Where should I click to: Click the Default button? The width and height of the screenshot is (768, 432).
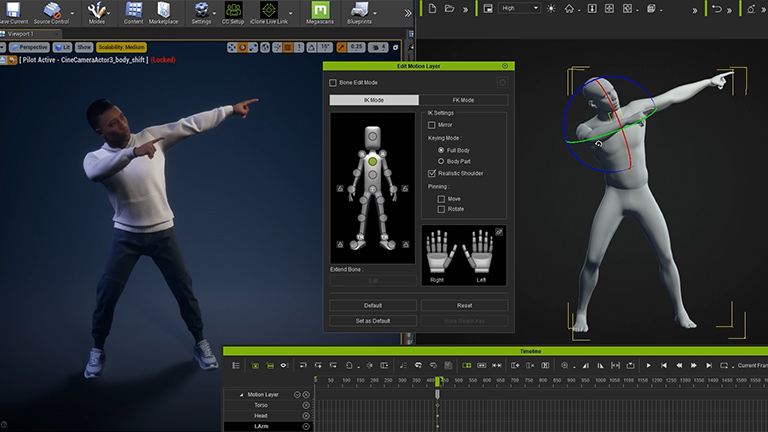373,306
